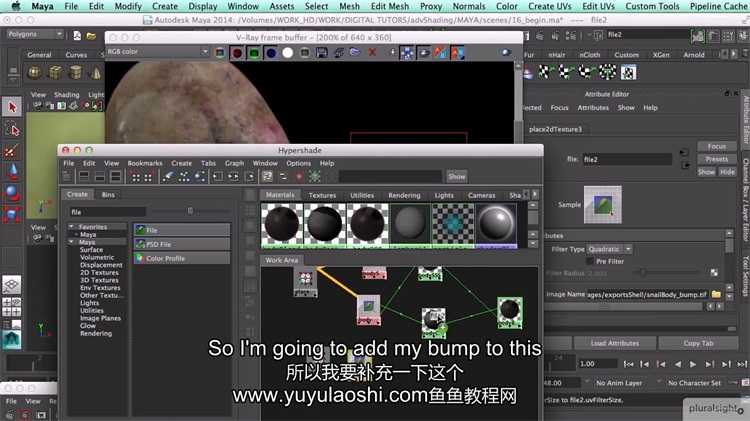Open the Apple menu
The width and height of the screenshot is (750, 421).
tap(16, 6)
